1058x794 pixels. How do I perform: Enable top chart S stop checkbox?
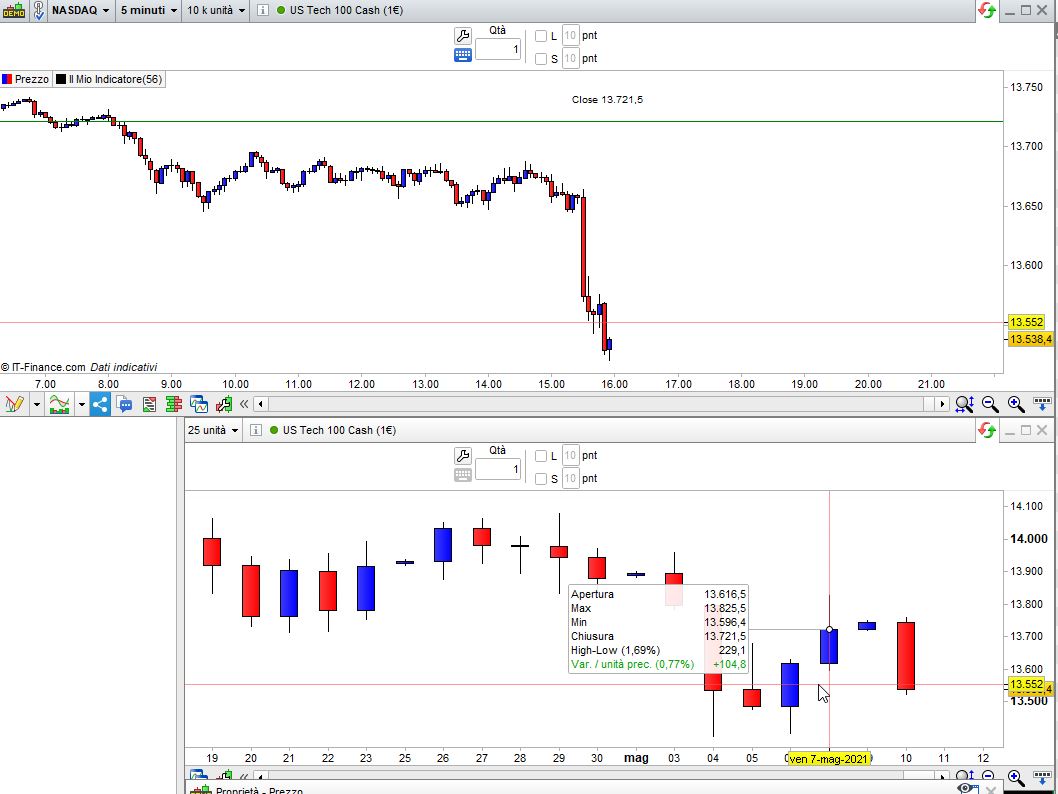point(540,59)
